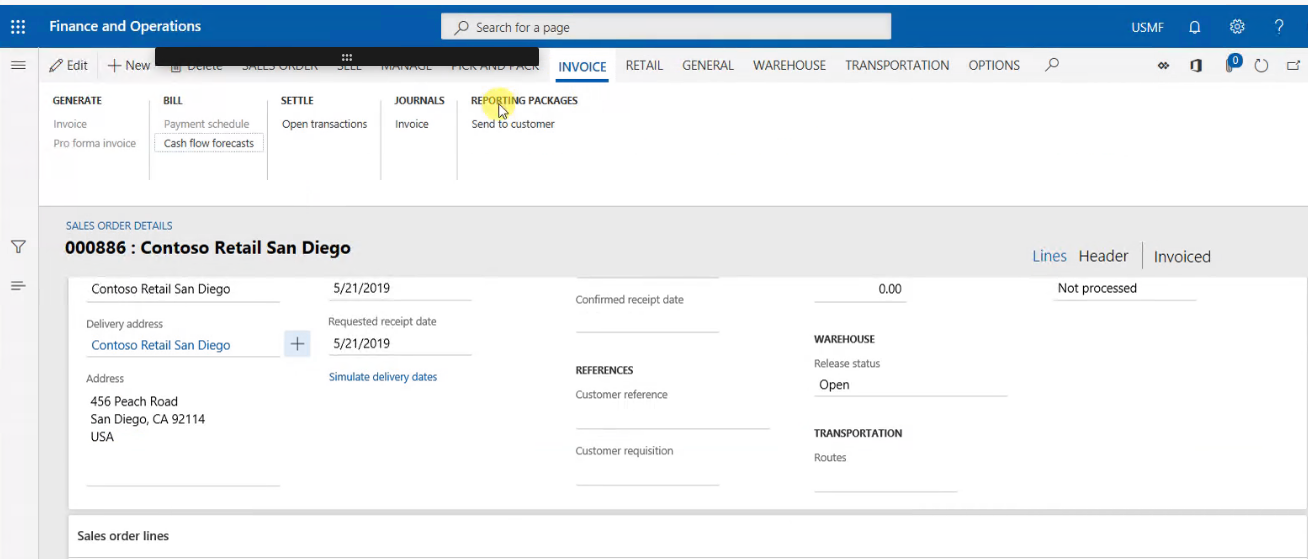
Task: Open the GENERAL tab
Action: (708, 65)
